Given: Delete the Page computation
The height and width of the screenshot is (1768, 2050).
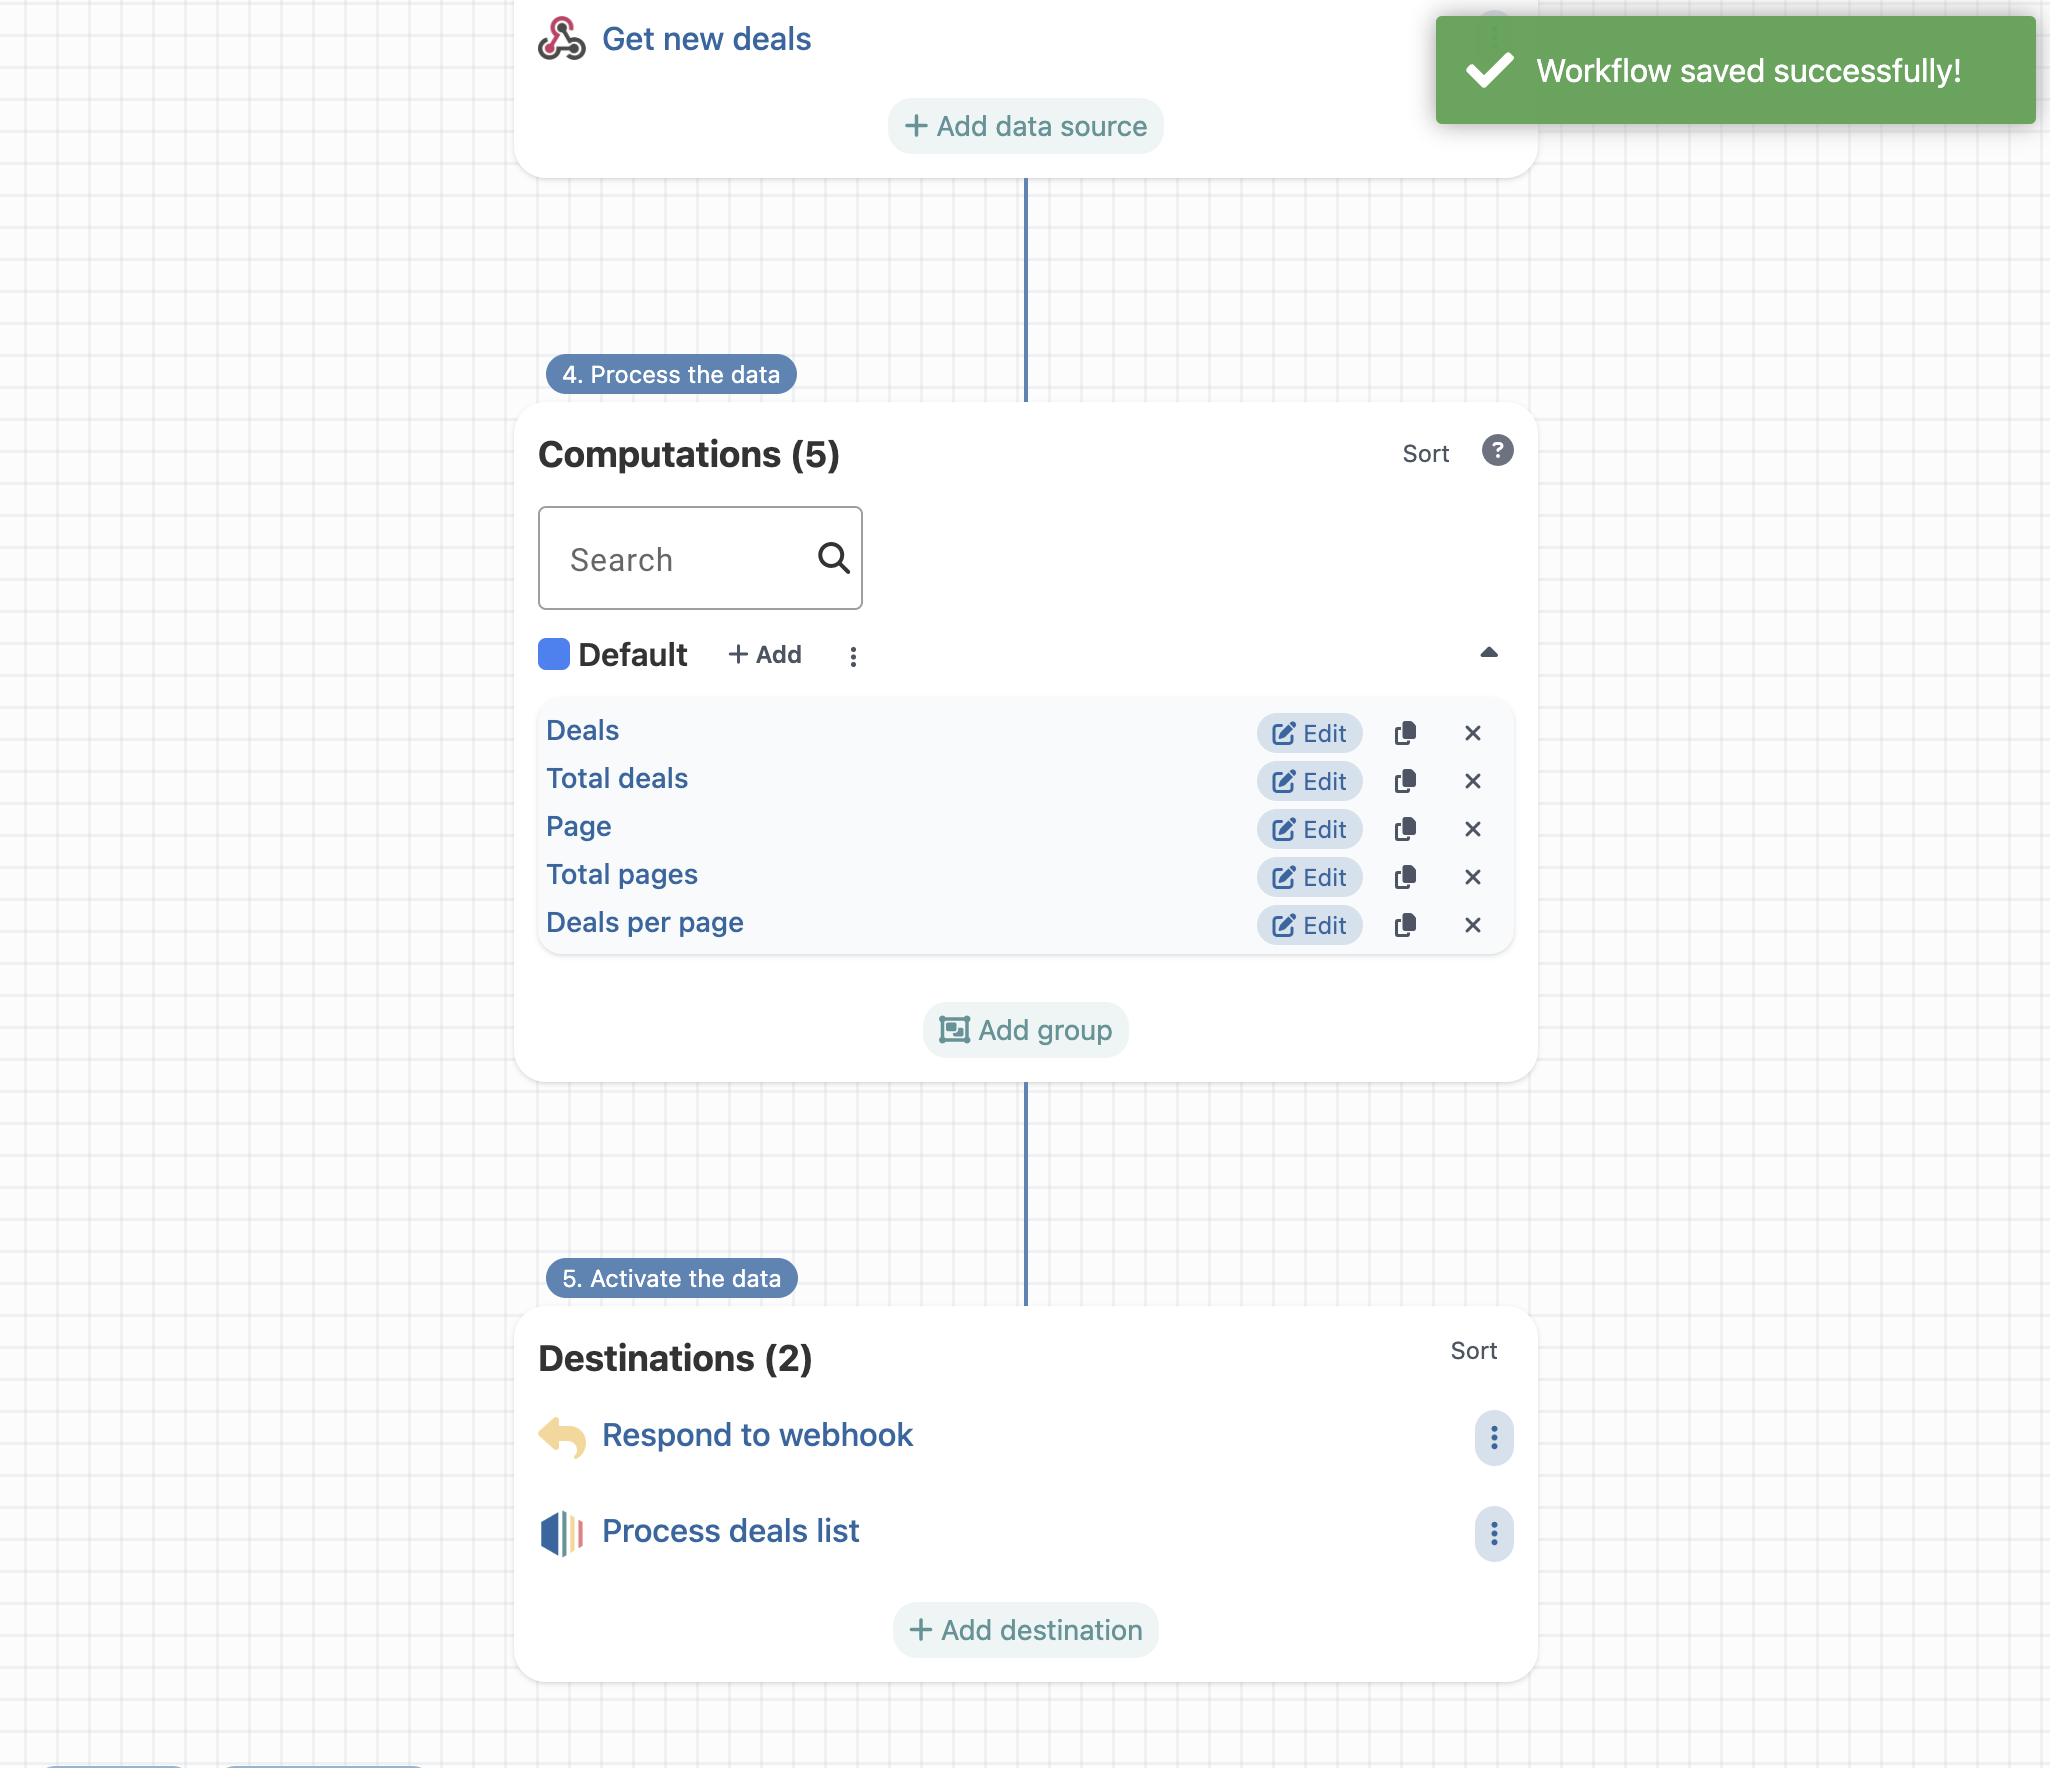Looking at the screenshot, I should 1472,829.
